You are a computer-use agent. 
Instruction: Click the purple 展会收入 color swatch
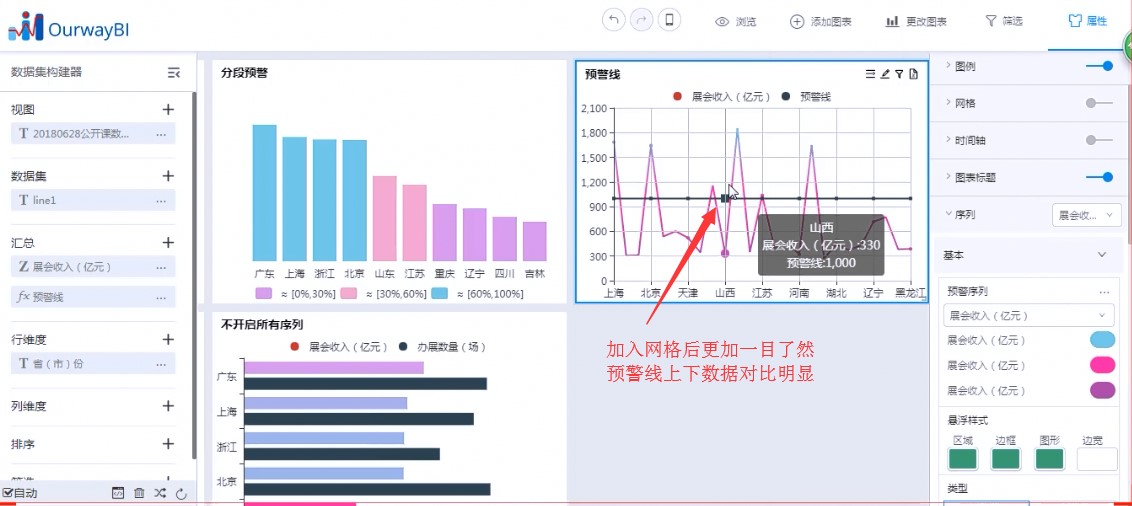tap(1102, 391)
